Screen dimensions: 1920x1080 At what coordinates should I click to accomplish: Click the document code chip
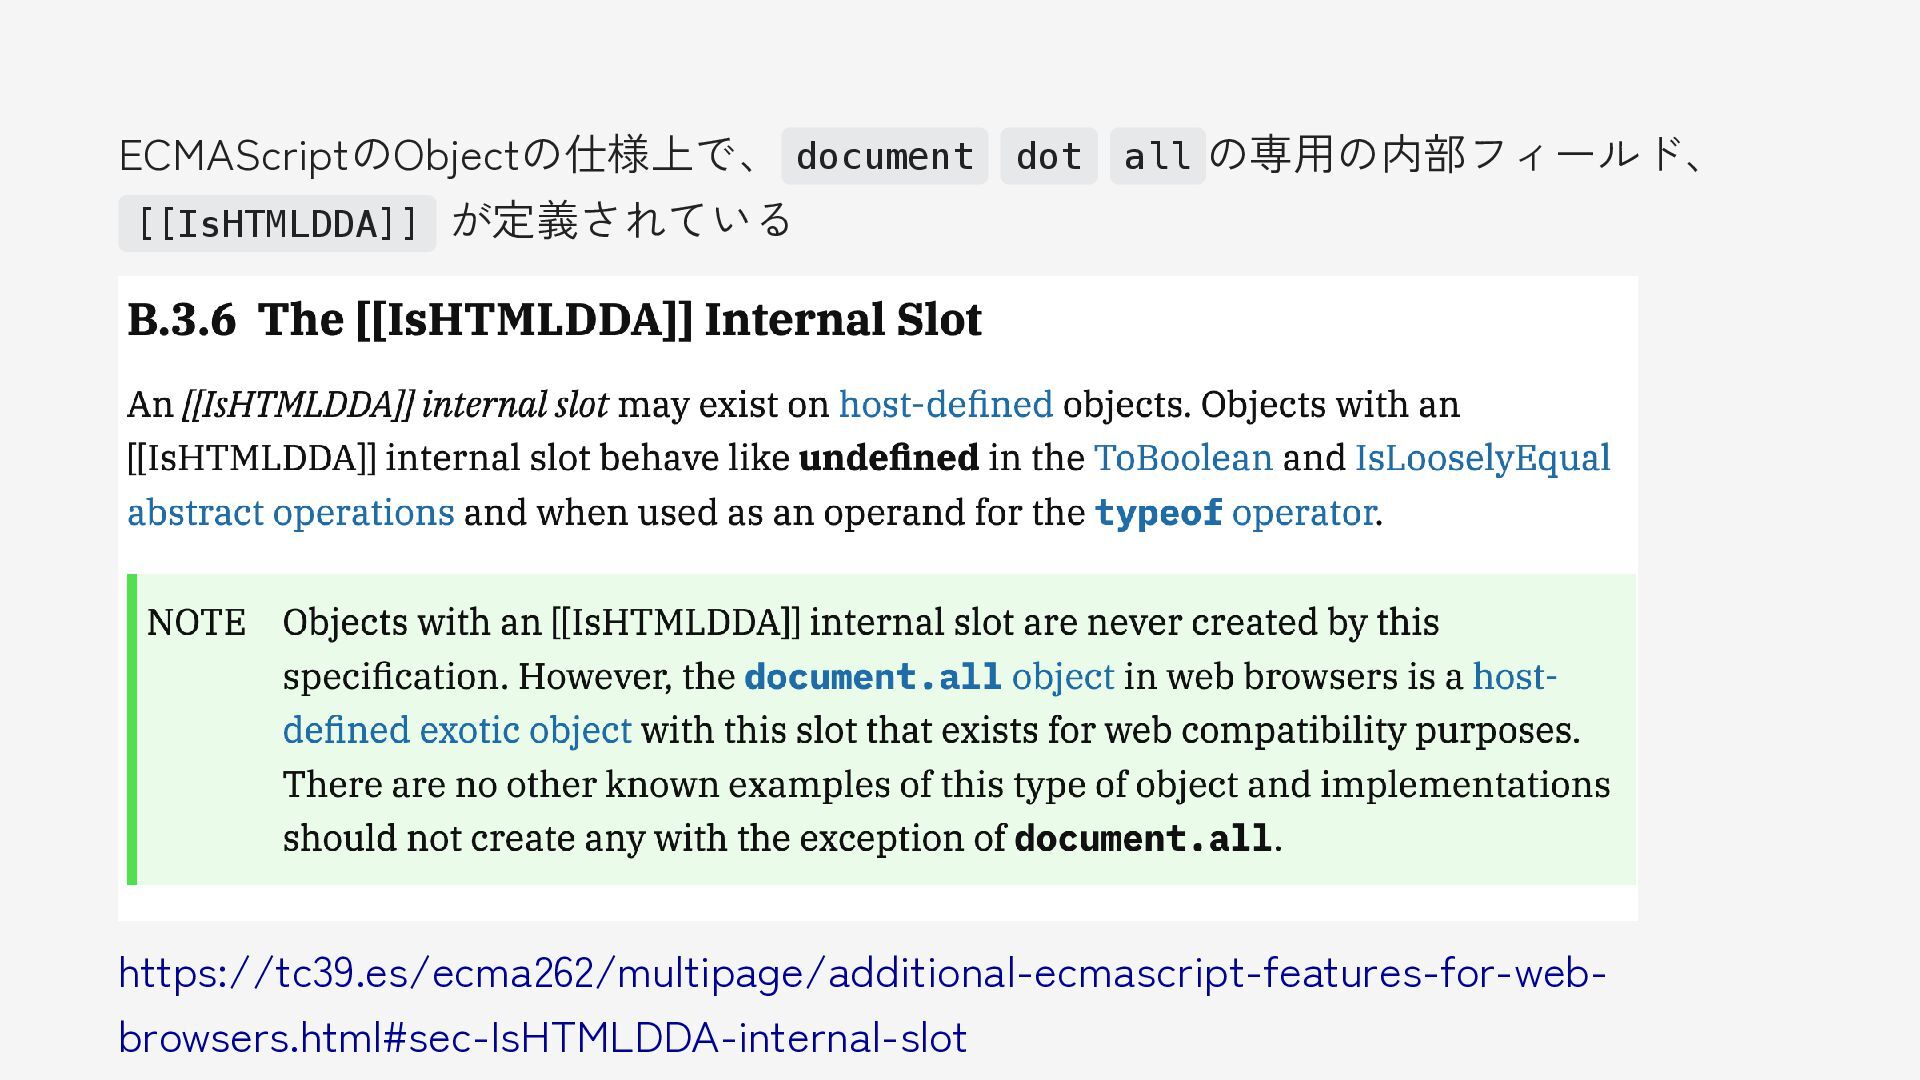click(x=884, y=157)
